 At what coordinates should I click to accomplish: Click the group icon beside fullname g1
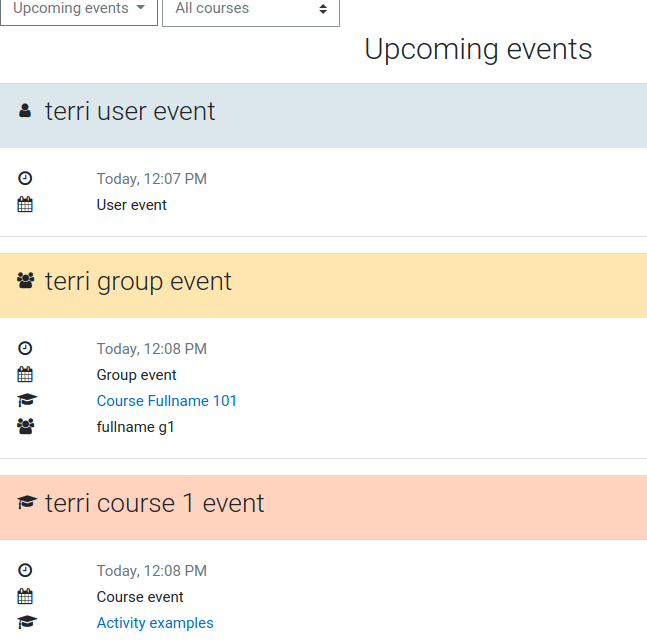point(26,426)
